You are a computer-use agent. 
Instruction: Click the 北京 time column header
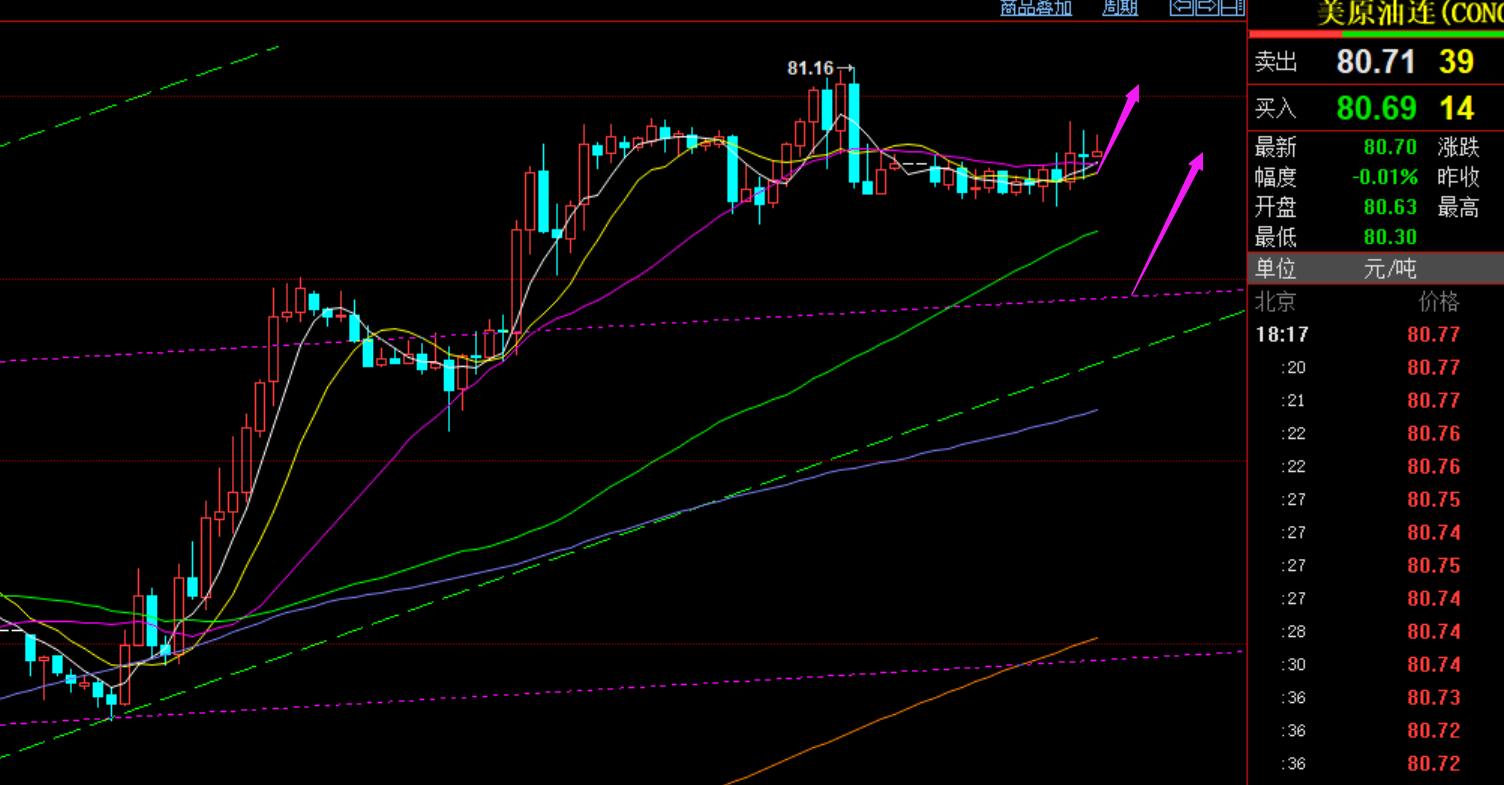pyautogui.click(x=1276, y=301)
